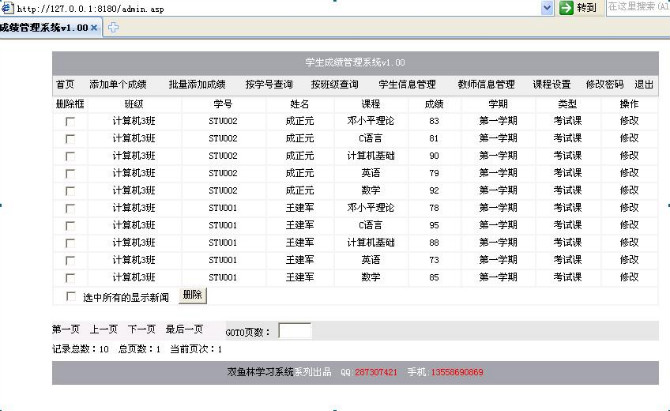The width and height of the screenshot is (670, 411).
Task: Check the box for STU001 邓小平理论 row
Action: point(70,208)
